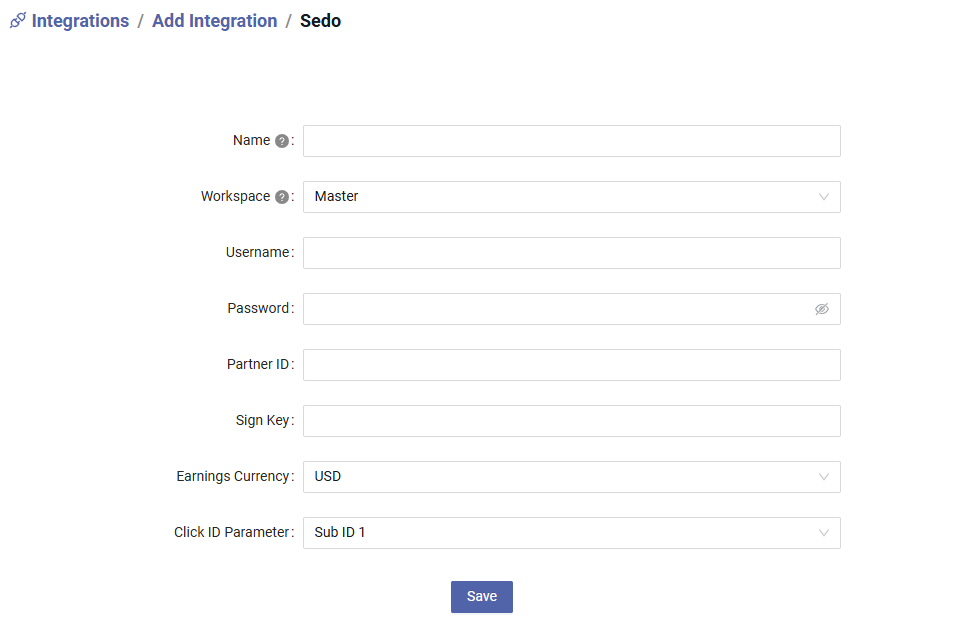Expand the Workspace dropdown arrow
The height and width of the screenshot is (621, 962).
[x=823, y=197]
